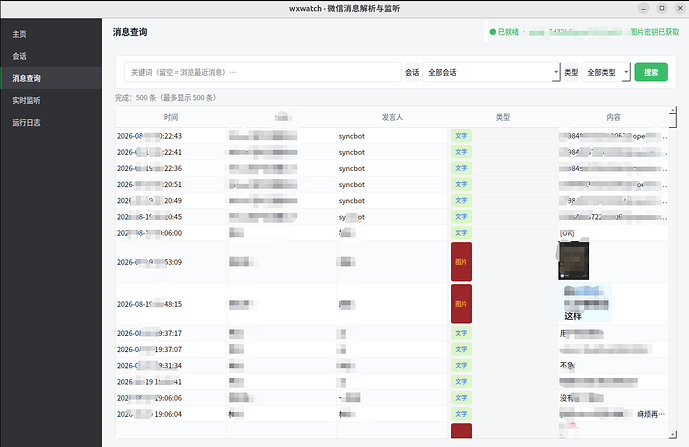Click the 图片密钥已获取 status text
This screenshot has height=447, width=689.
click(x=655, y=32)
